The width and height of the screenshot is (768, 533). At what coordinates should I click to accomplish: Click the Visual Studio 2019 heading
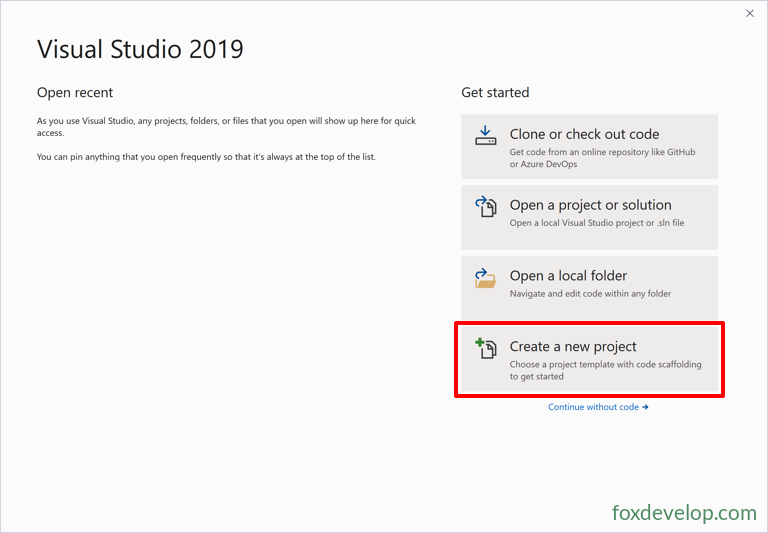click(x=140, y=49)
